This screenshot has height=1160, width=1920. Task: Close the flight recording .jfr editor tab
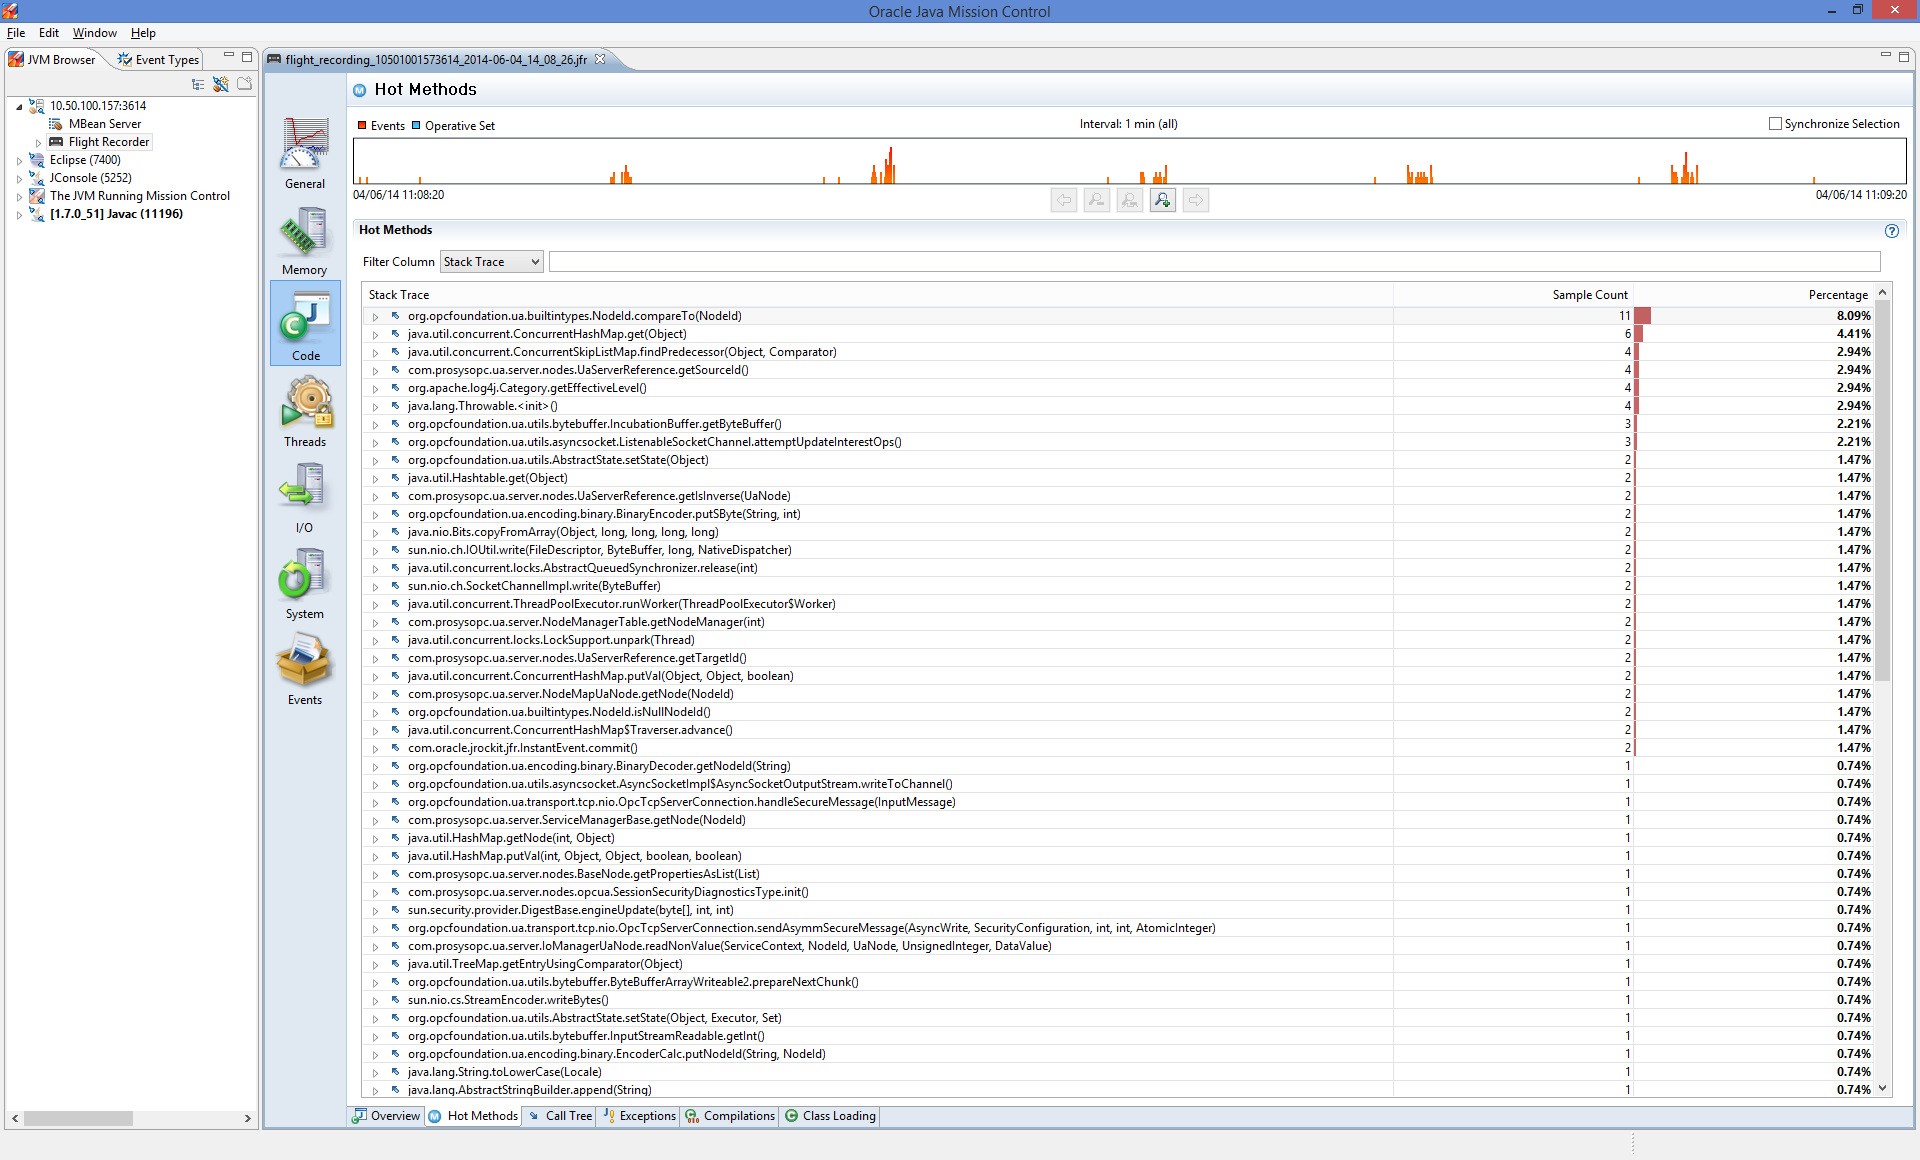point(600,59)
